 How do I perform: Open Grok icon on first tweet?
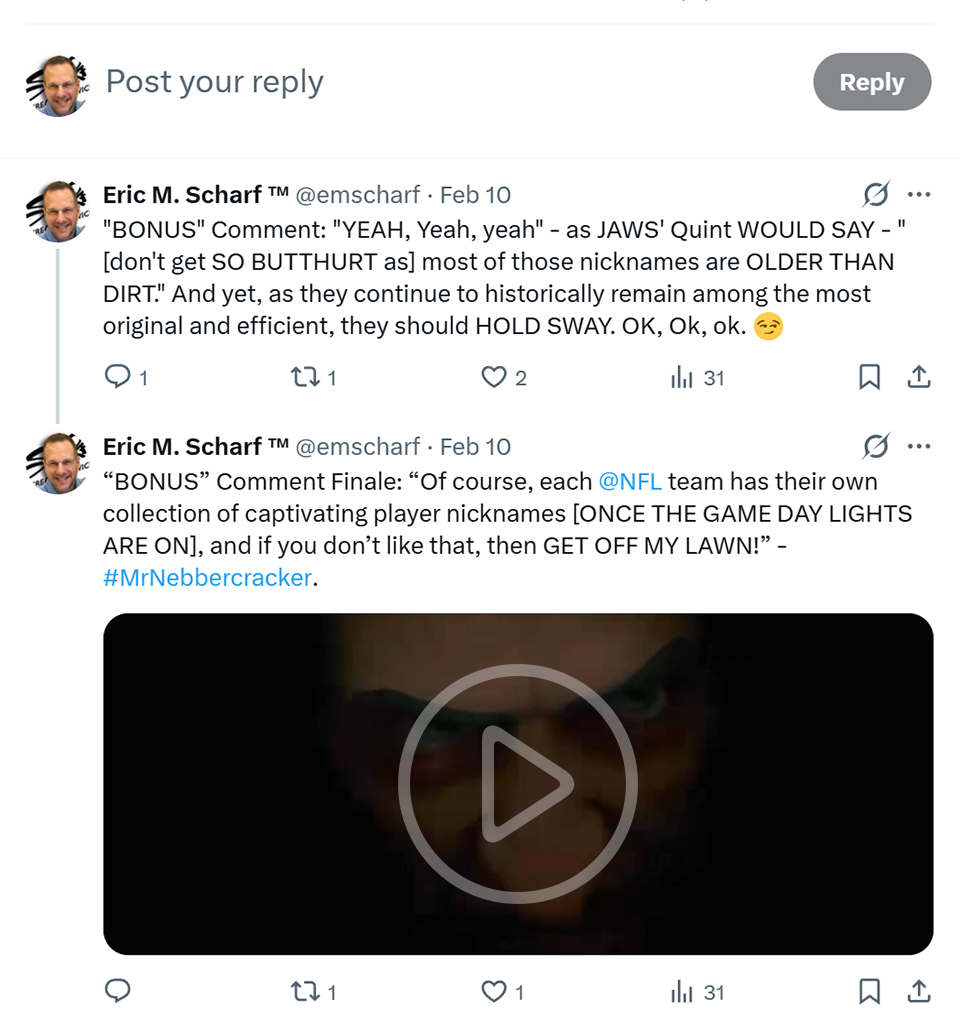tap(876, 194)
